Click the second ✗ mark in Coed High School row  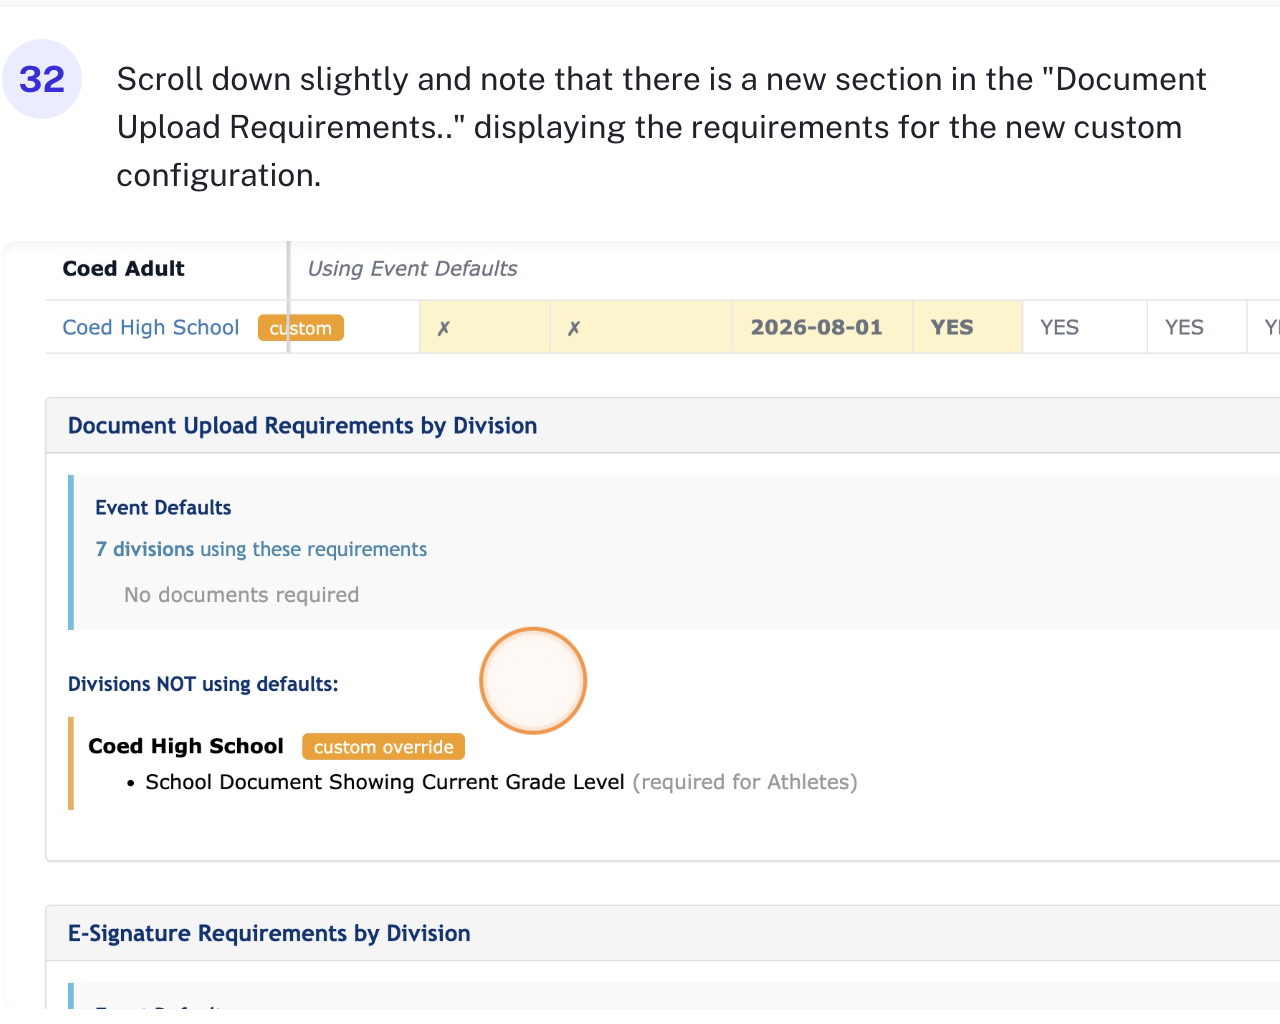574,328
